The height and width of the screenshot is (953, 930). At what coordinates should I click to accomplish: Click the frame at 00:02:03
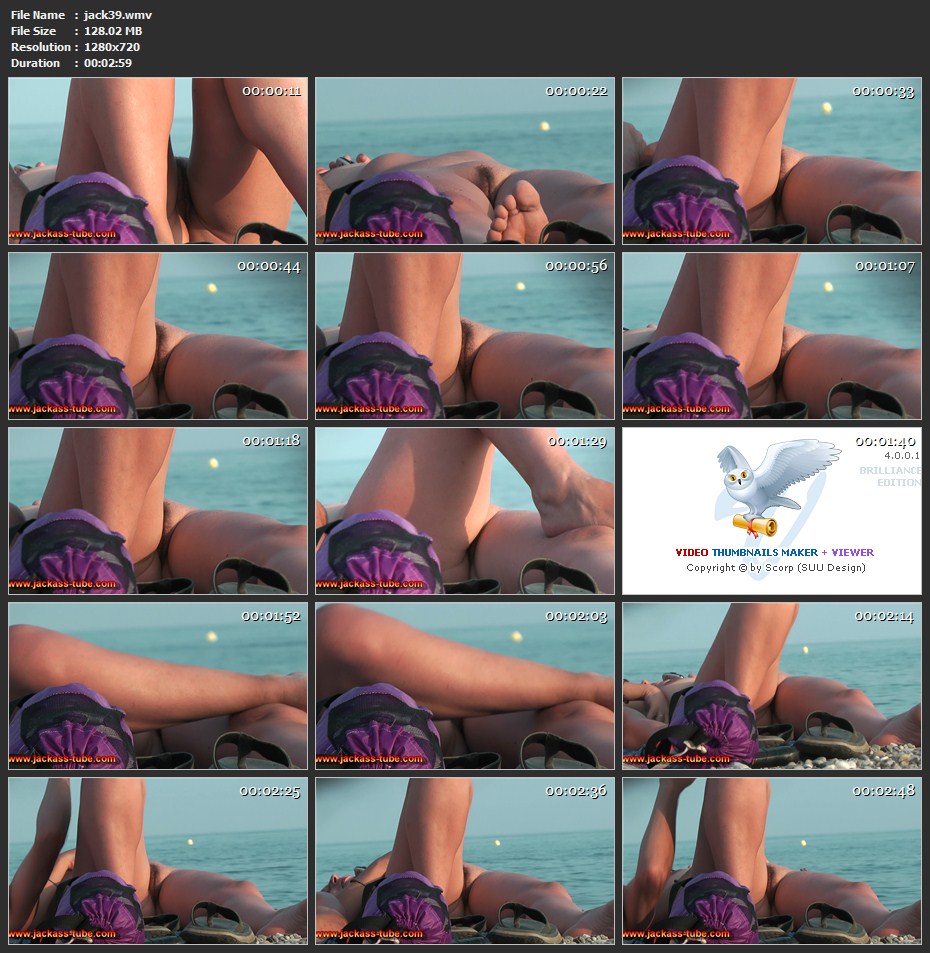point(465,686)
